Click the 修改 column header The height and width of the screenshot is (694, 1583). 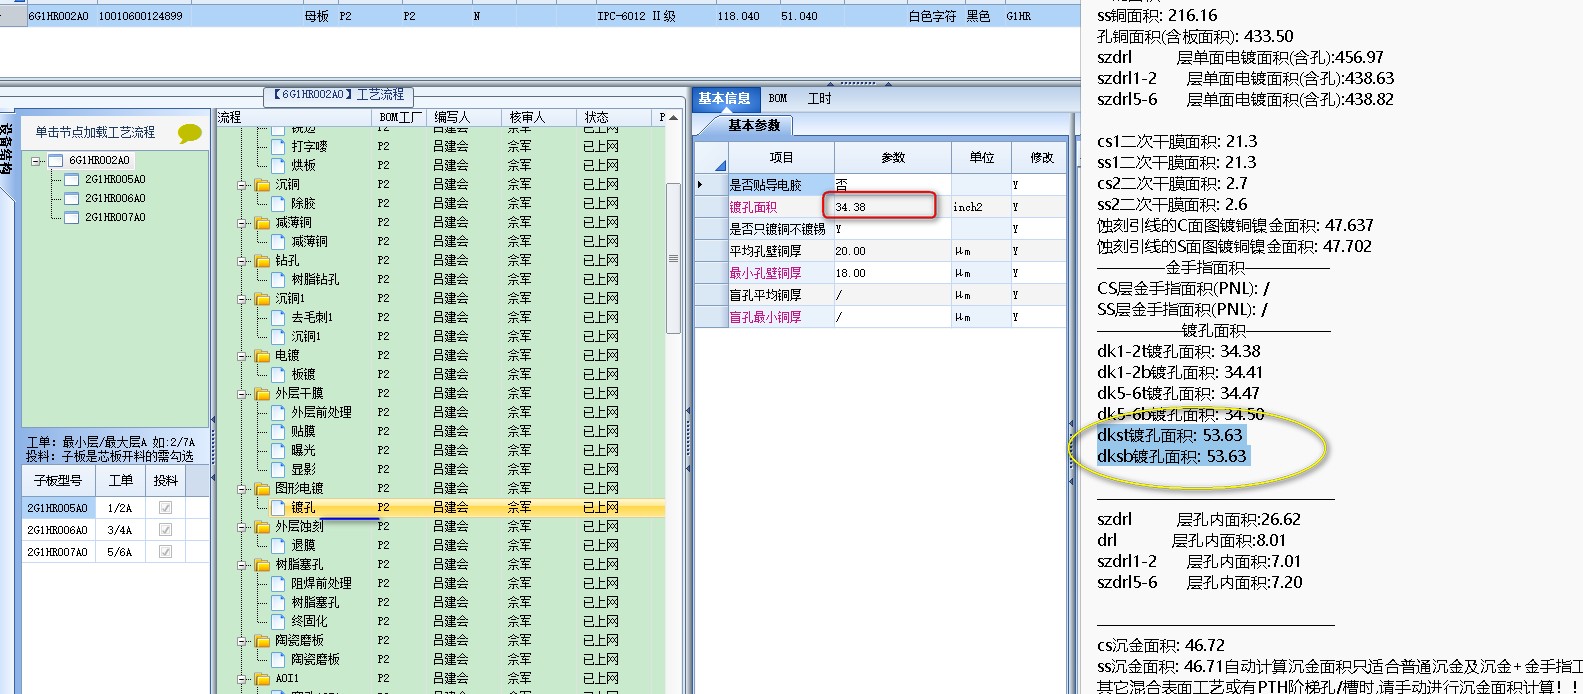pos(1038,157)
